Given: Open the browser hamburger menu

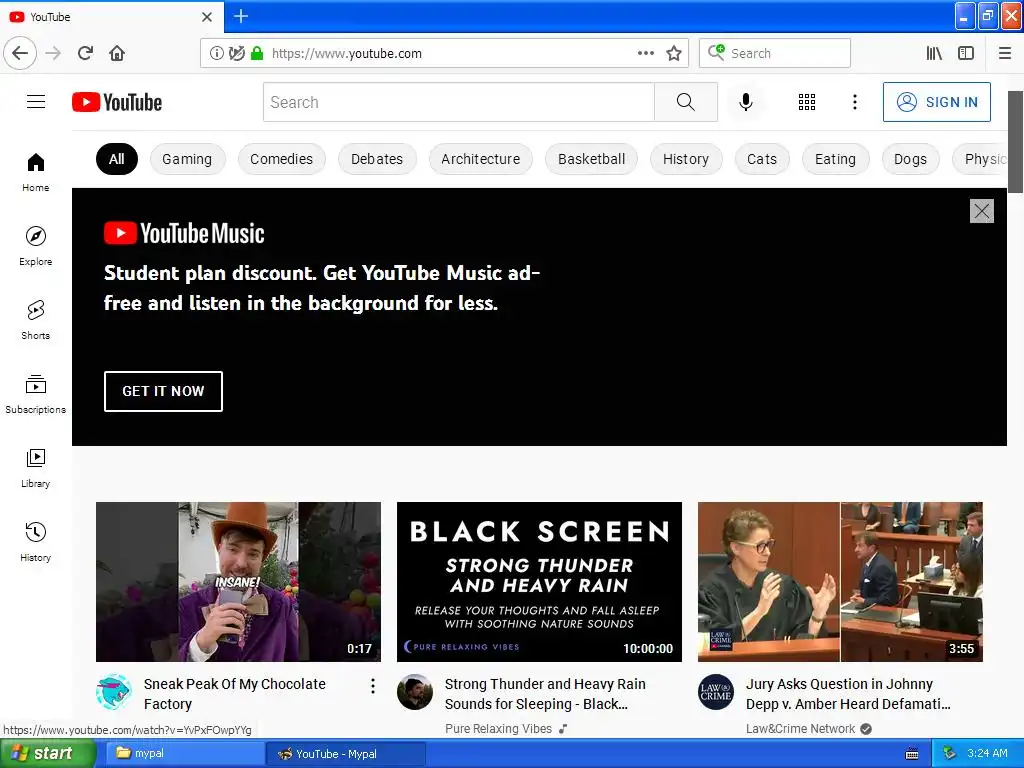Looking at the screenshot, I should pos(1005,54).
